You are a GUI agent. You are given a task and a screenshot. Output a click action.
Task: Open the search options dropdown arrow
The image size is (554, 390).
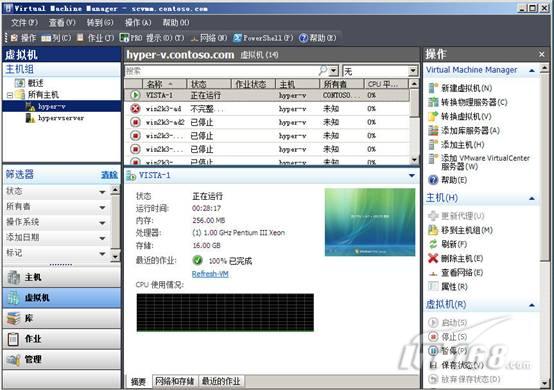[x=334, y=71]
